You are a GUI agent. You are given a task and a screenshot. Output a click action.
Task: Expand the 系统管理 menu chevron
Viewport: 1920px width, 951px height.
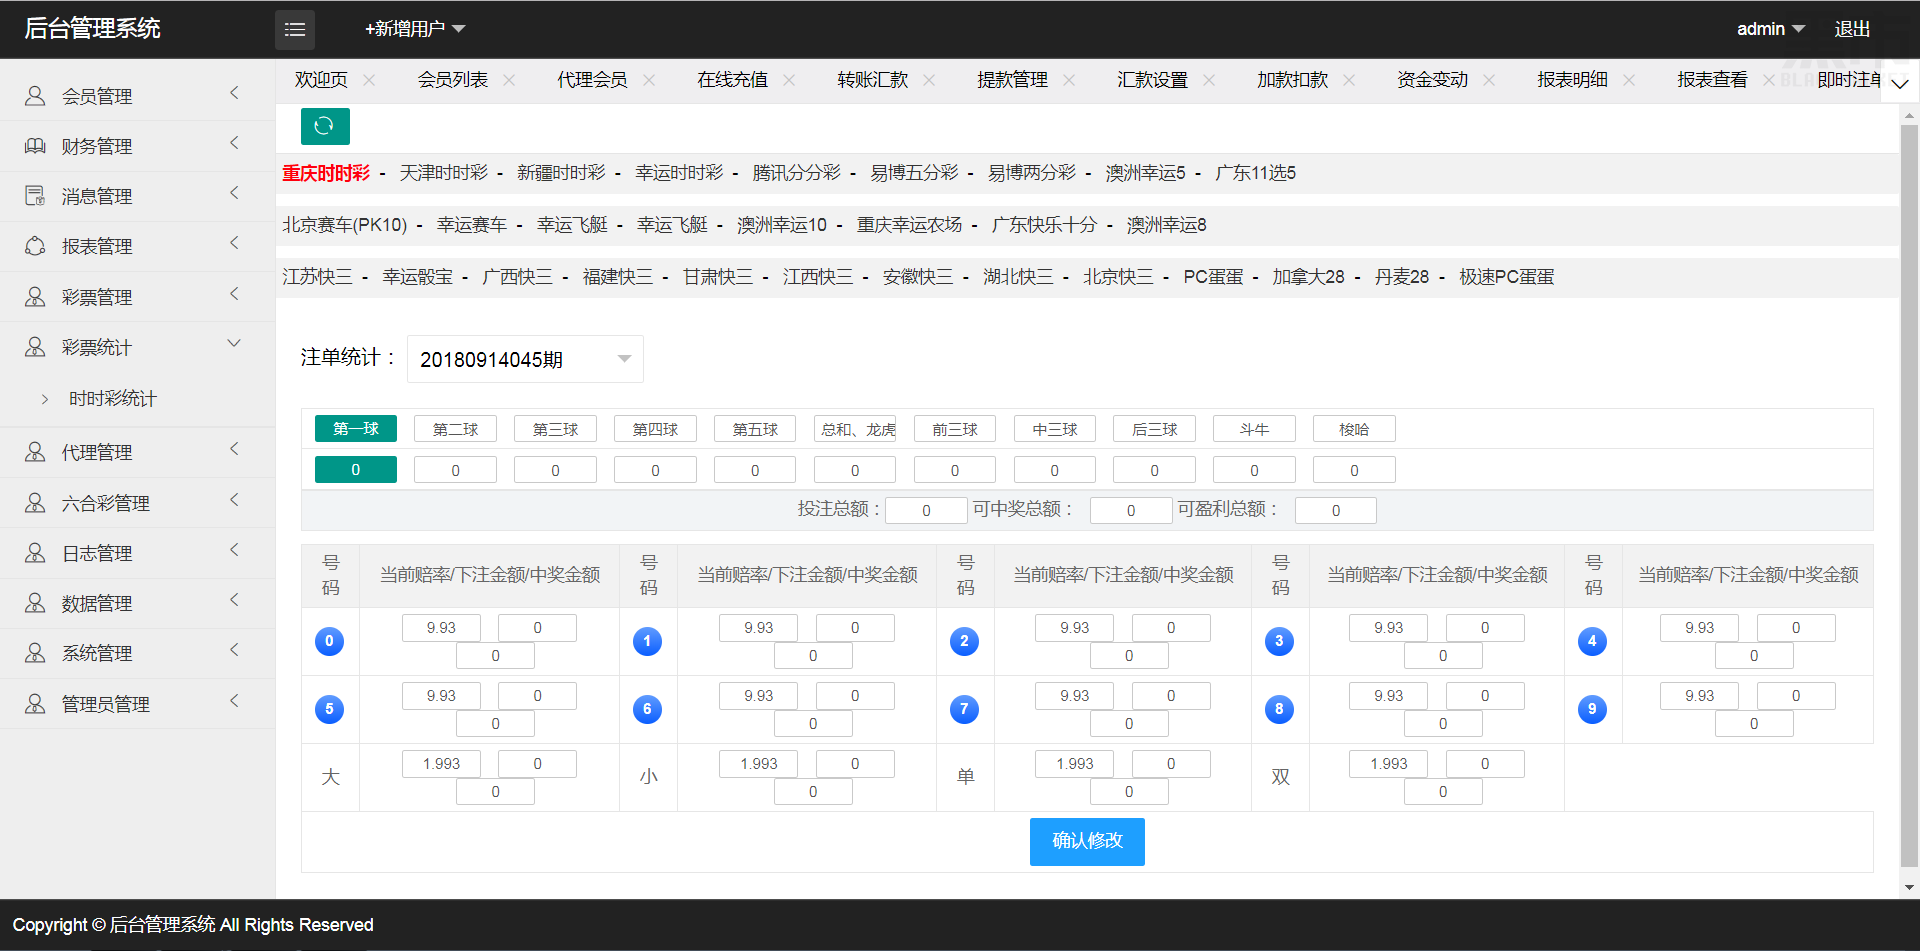click(x=235, y=650)
